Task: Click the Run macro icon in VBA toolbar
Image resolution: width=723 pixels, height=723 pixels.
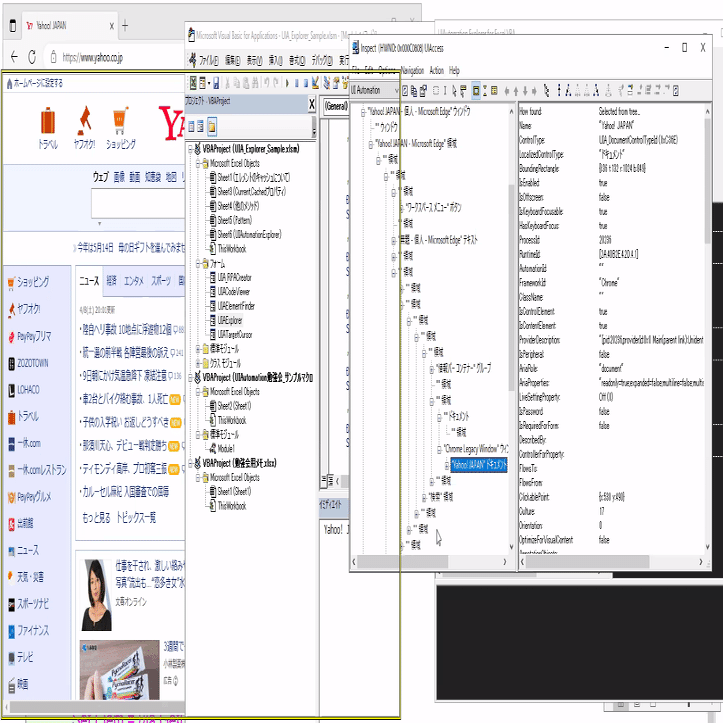Action: (x=287, y=83)
